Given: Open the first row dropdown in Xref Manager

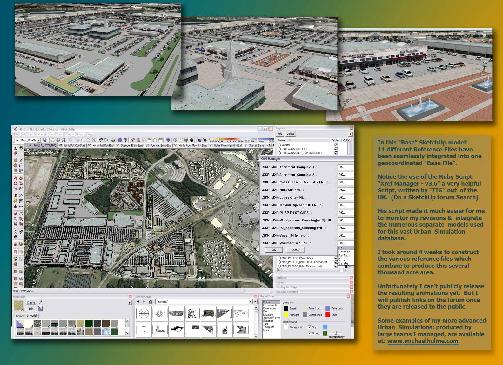Looking at the screenshot, I should coord(345,167).
